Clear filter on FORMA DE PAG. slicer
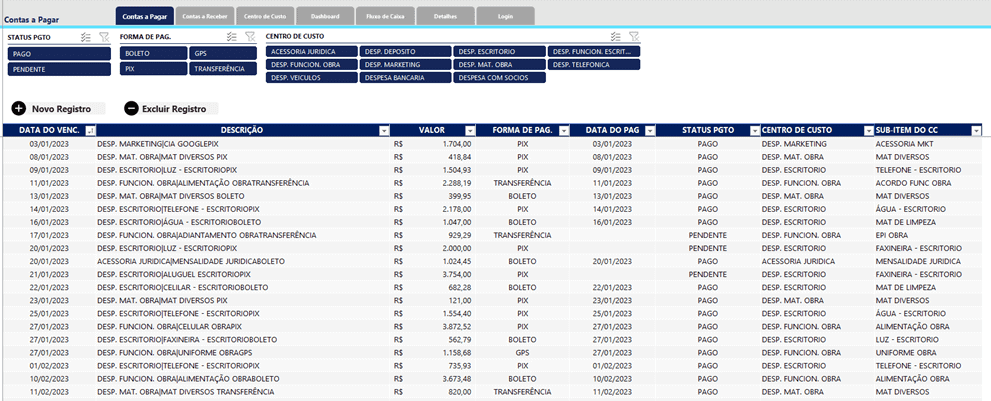991x401 pixels. point(250,37)
